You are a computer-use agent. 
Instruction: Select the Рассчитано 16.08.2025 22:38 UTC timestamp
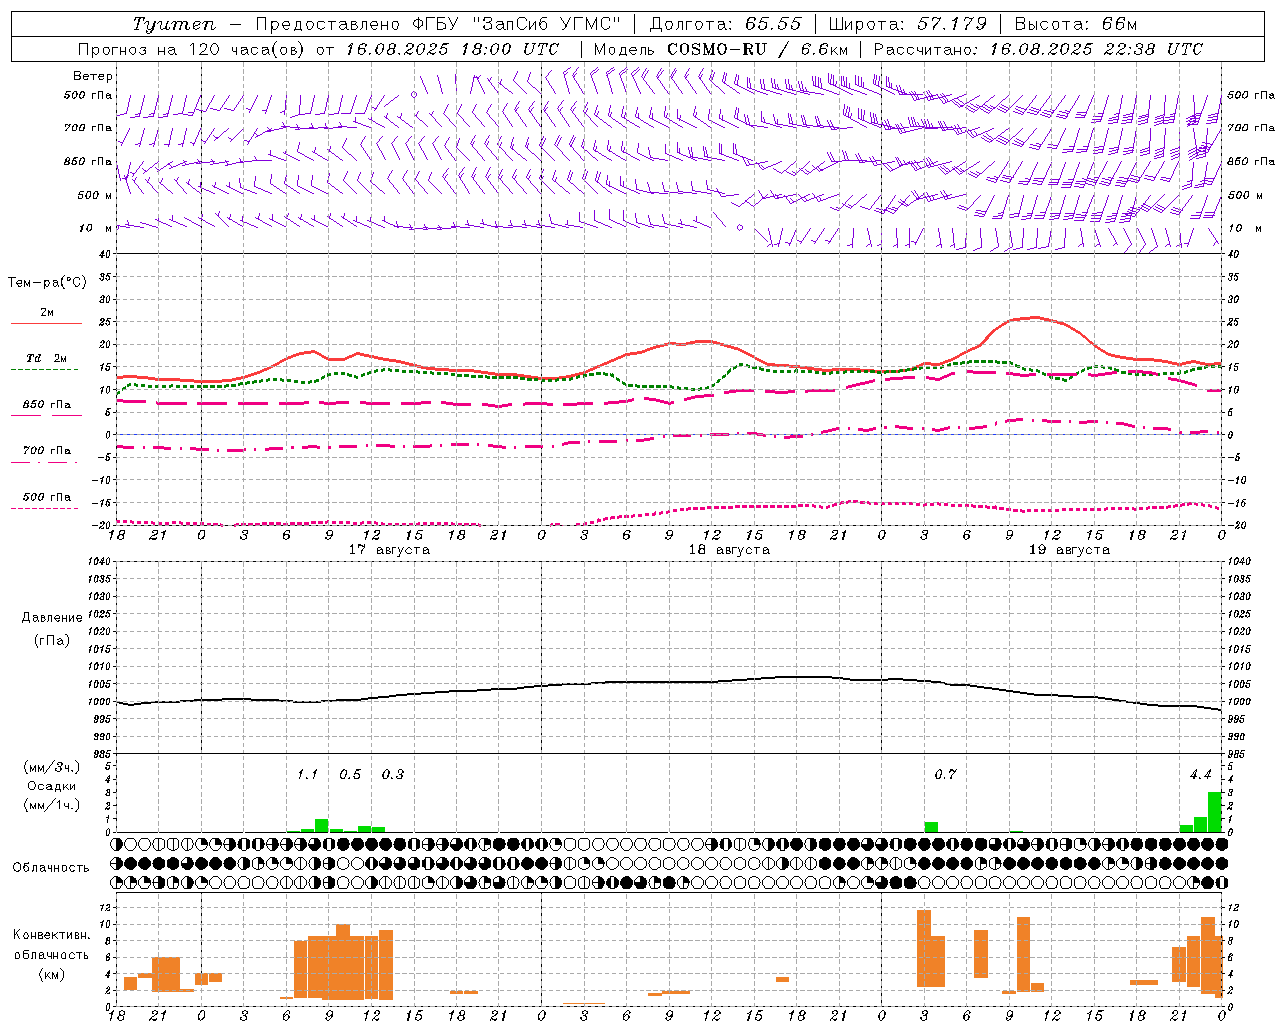(1038, 49)
